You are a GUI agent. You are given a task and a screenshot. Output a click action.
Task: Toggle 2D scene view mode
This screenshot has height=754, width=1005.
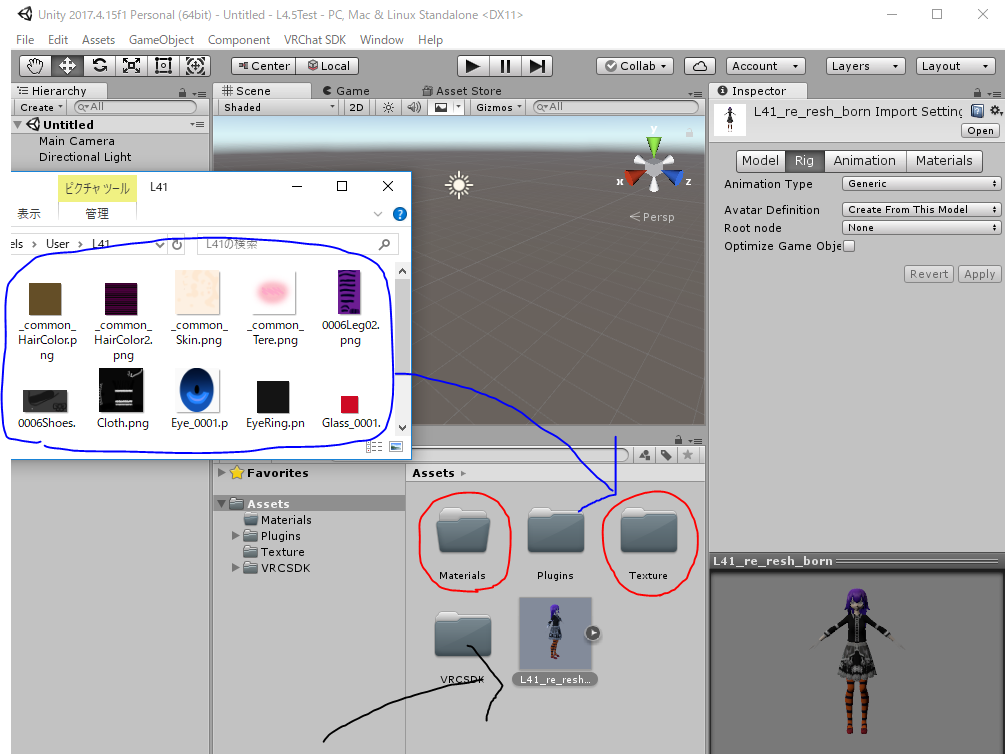click(x=356, y=107)
